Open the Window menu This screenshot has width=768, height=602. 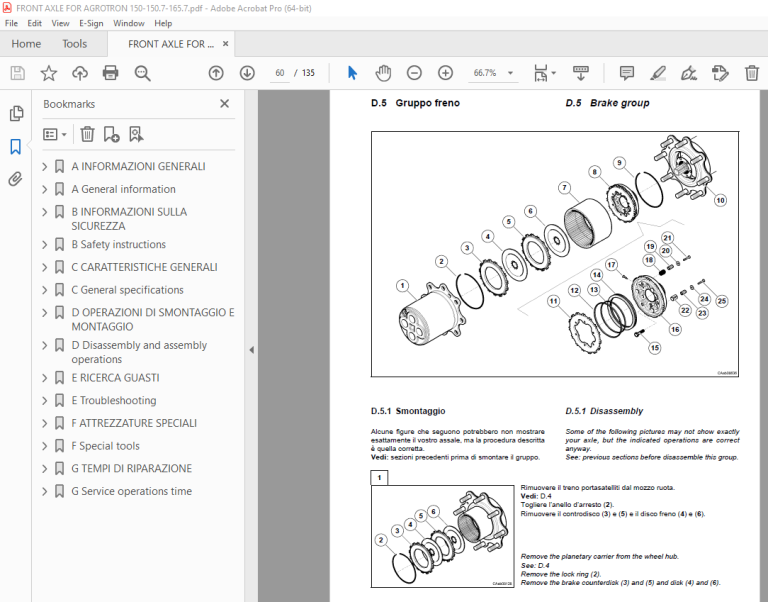129,23
